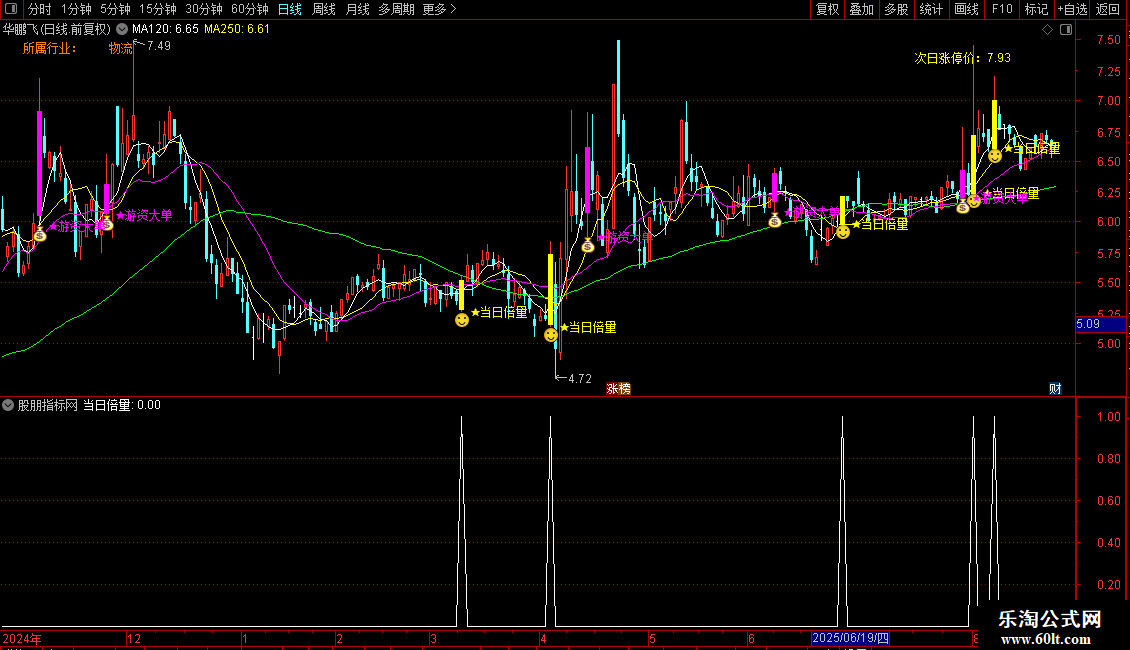Screen dimensions: 1130x650
Task: Activate the 画线 drawing tool
Action: tap(966, 9)
